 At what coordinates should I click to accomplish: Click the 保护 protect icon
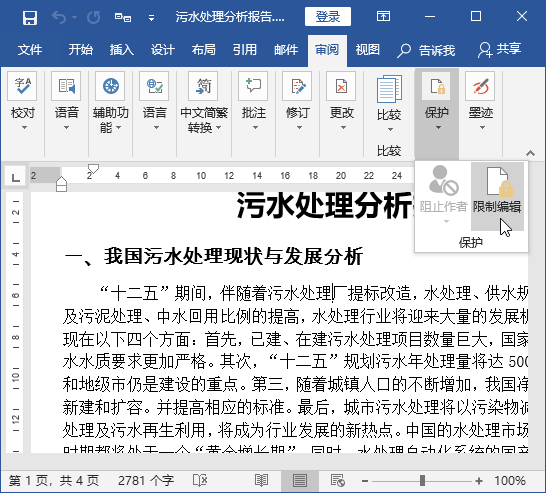click(437, 86)
